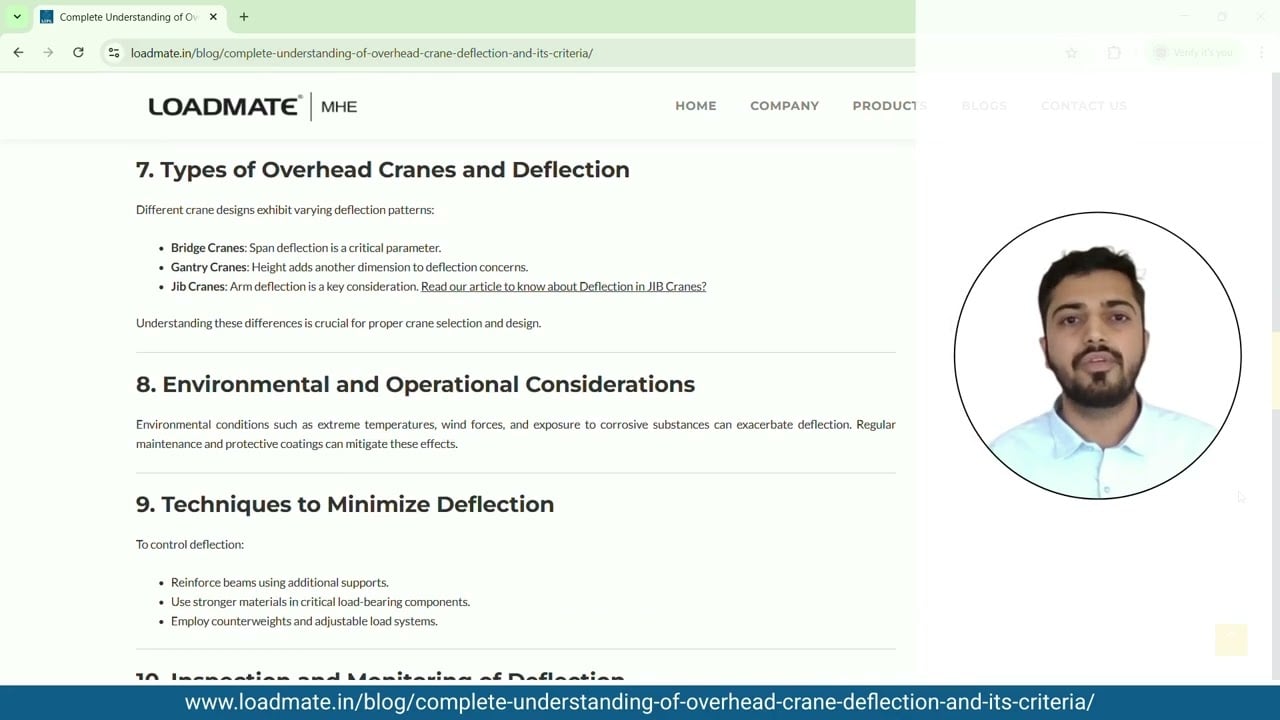Open the browser extensions puzzle icon

(1114, 53)
